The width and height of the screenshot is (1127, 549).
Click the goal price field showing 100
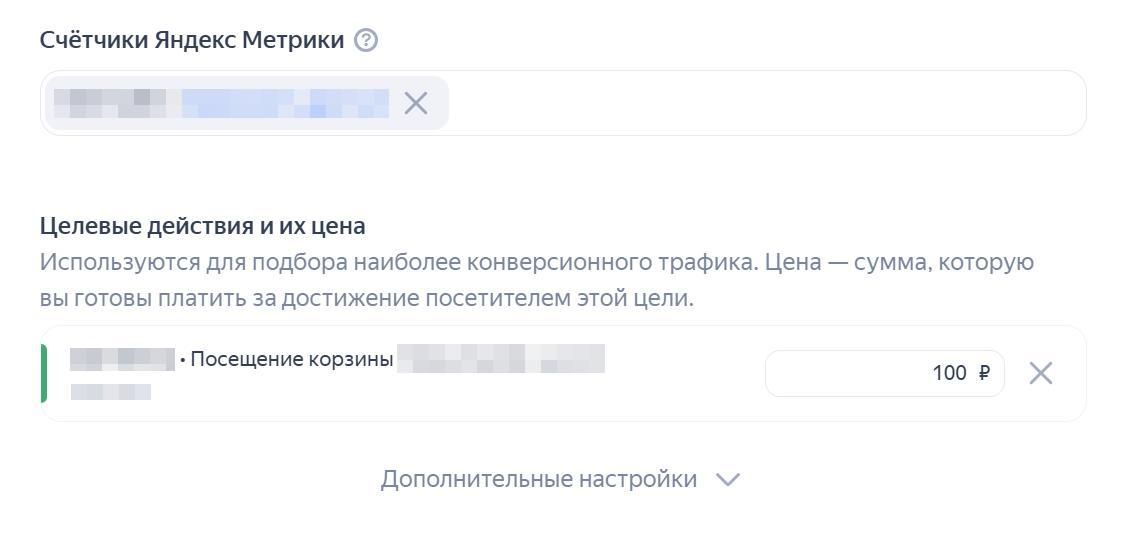[x=868, y=373]
